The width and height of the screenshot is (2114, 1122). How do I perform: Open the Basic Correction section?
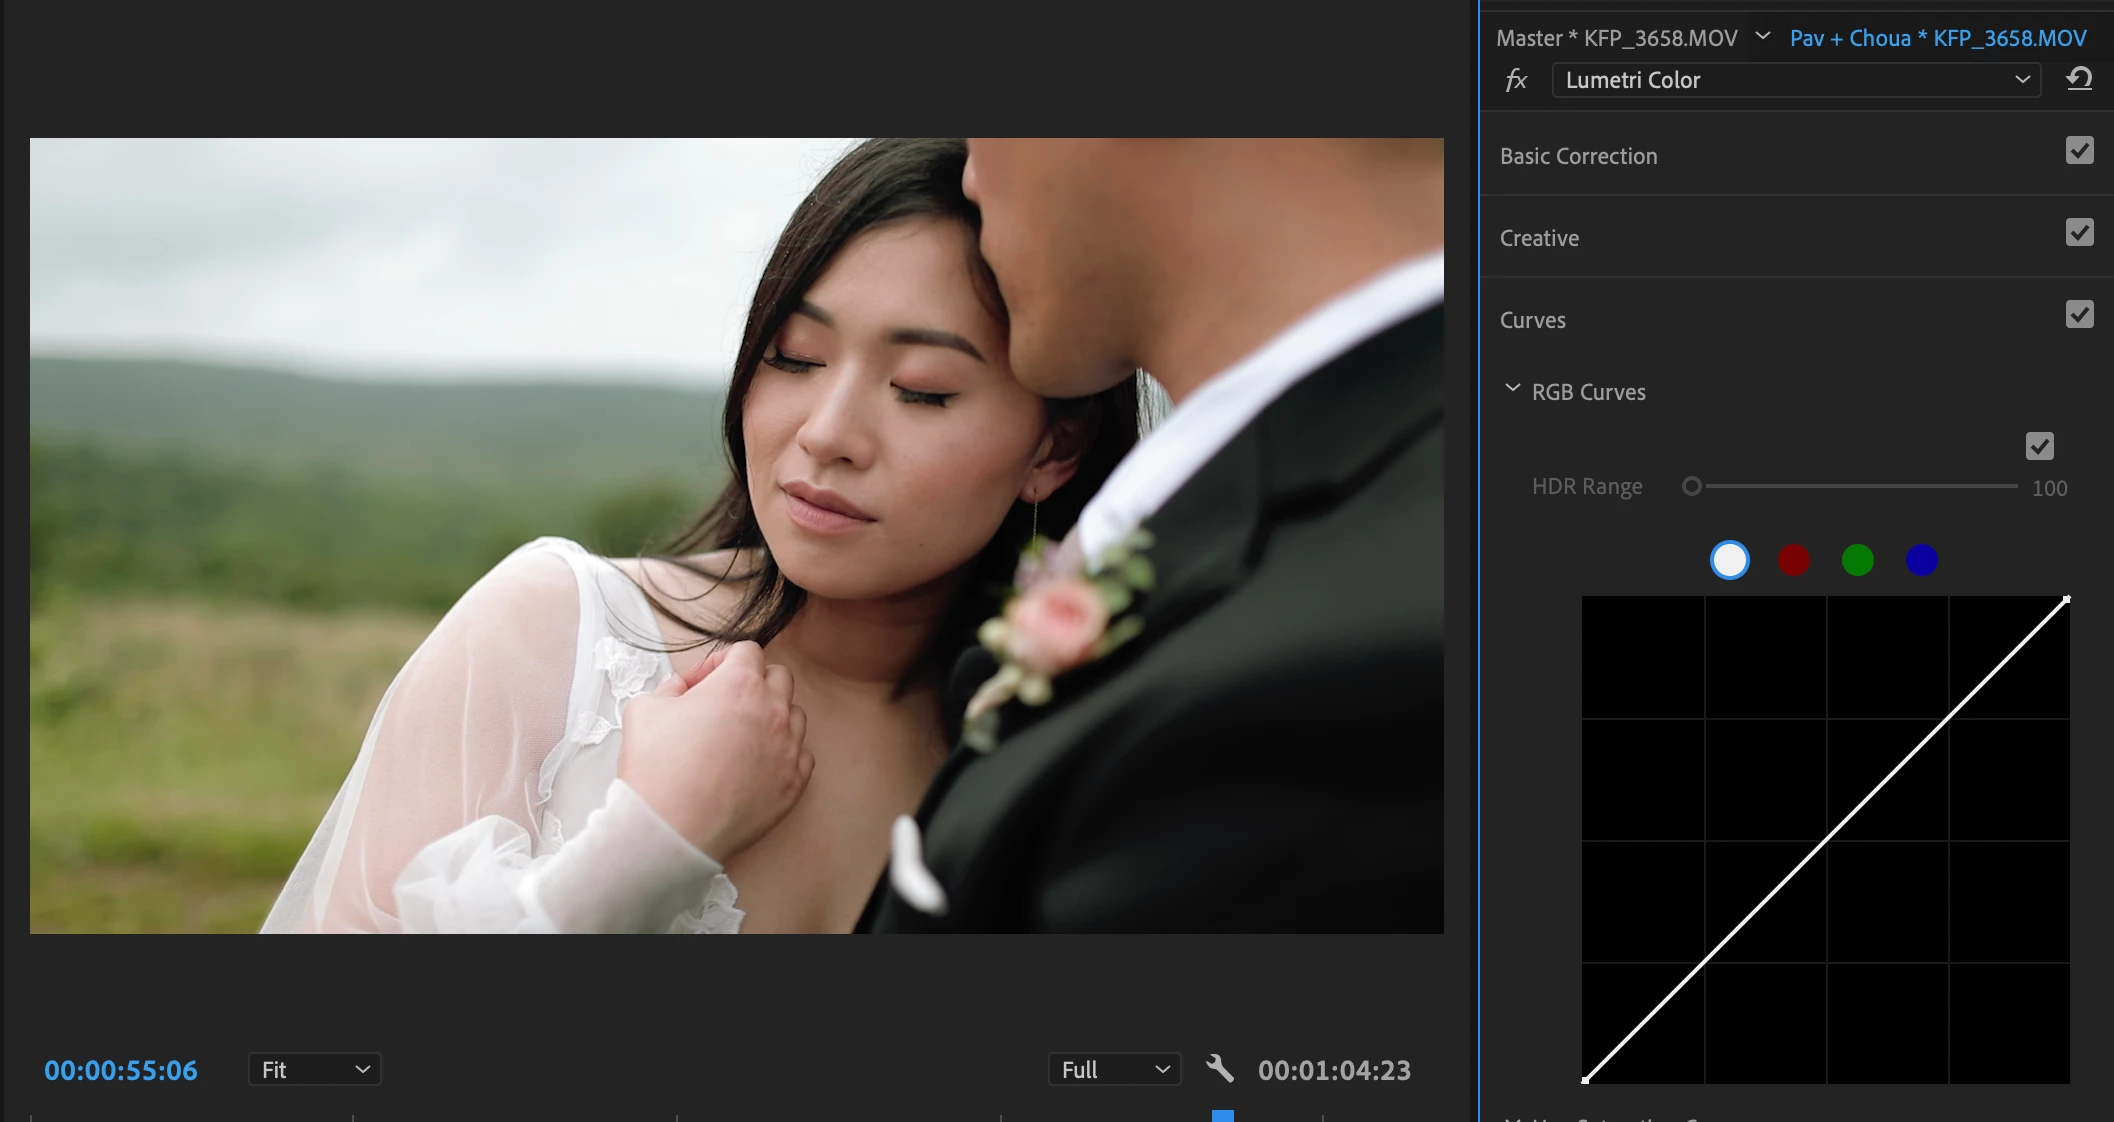pos(1578,156)
